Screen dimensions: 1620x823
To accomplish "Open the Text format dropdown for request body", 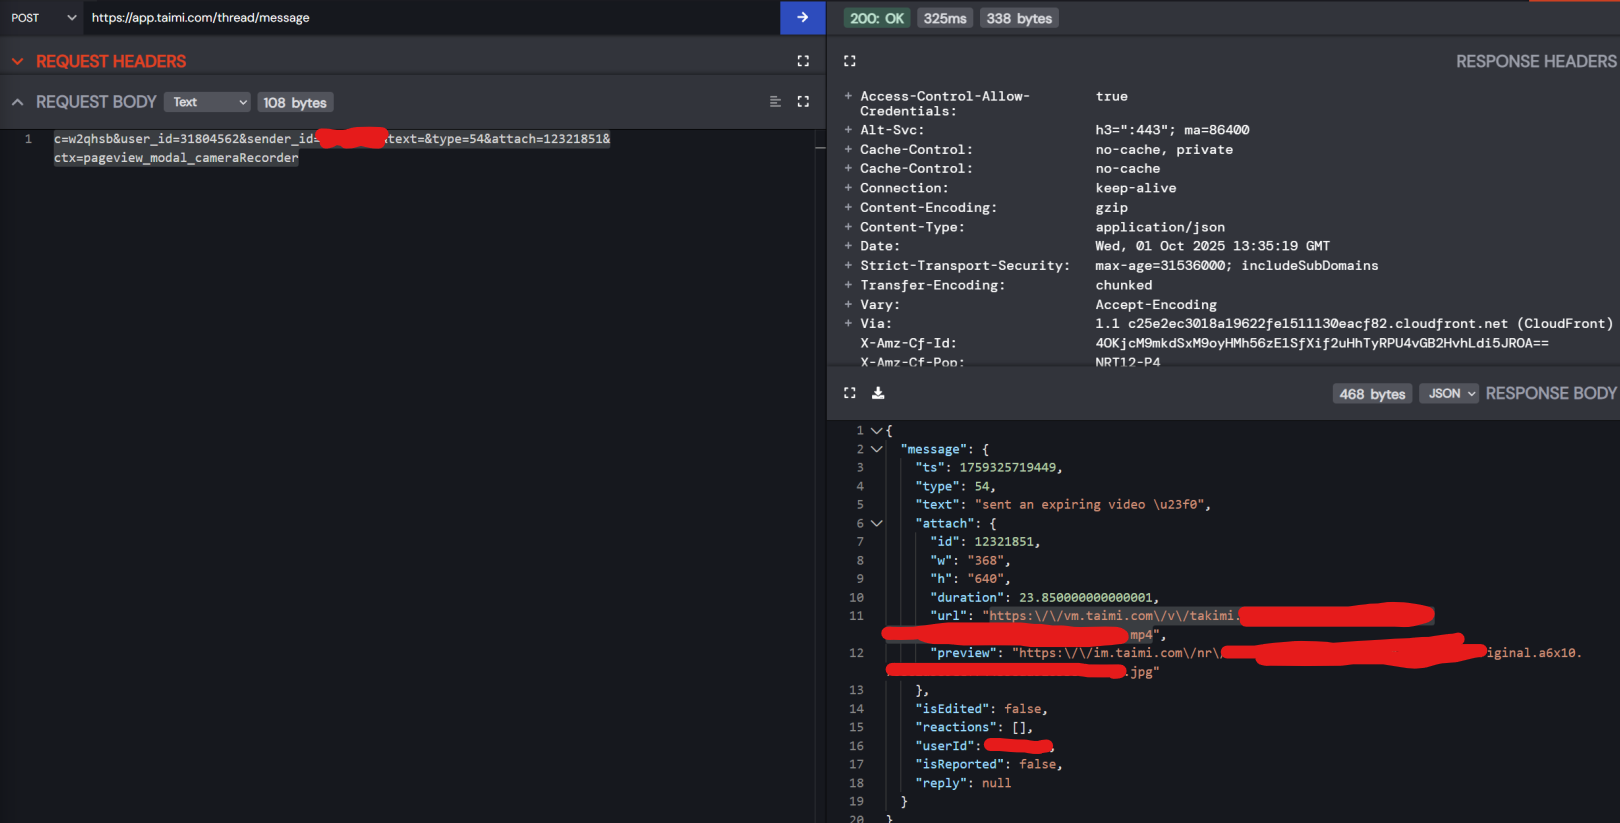I will [207, 102].
